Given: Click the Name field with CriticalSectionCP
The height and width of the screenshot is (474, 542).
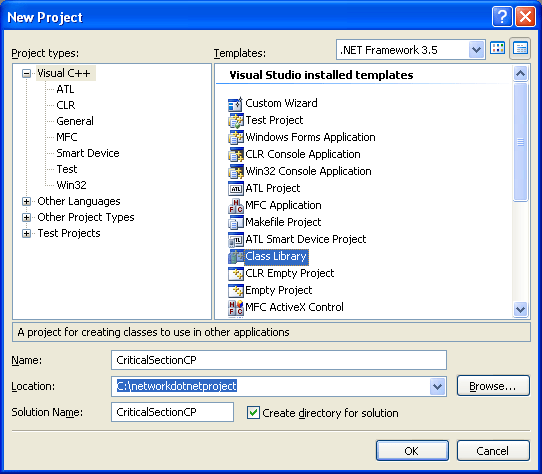Looking at the screenshot, I should point(279,360).
